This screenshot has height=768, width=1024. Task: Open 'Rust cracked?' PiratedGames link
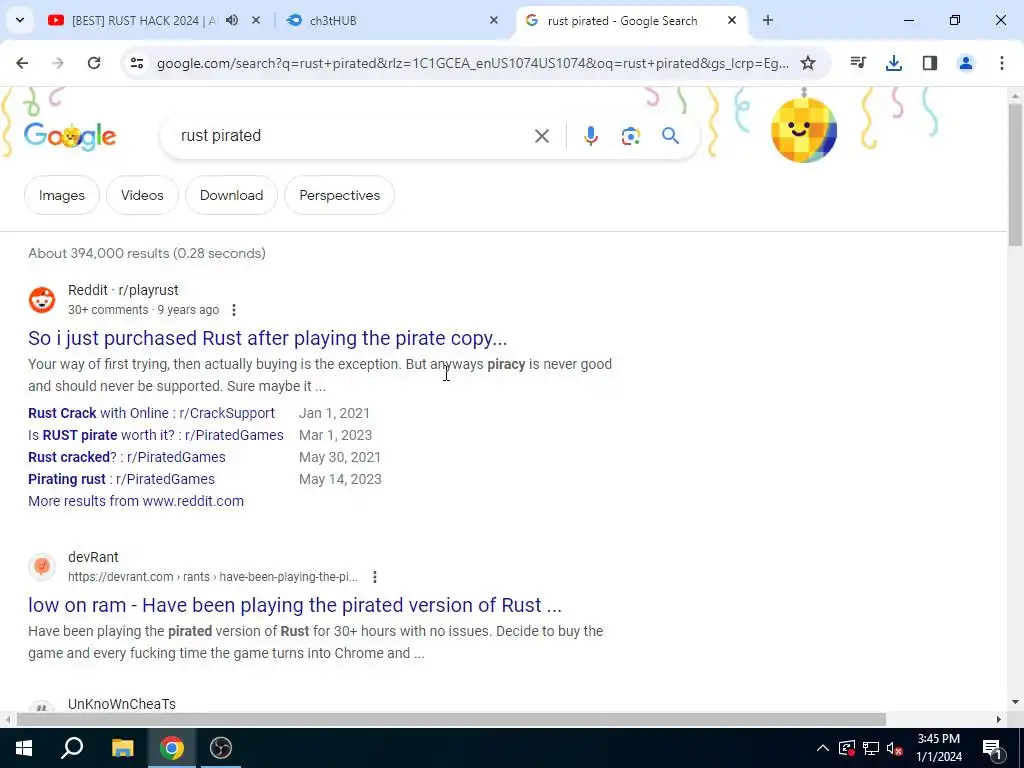127,457
